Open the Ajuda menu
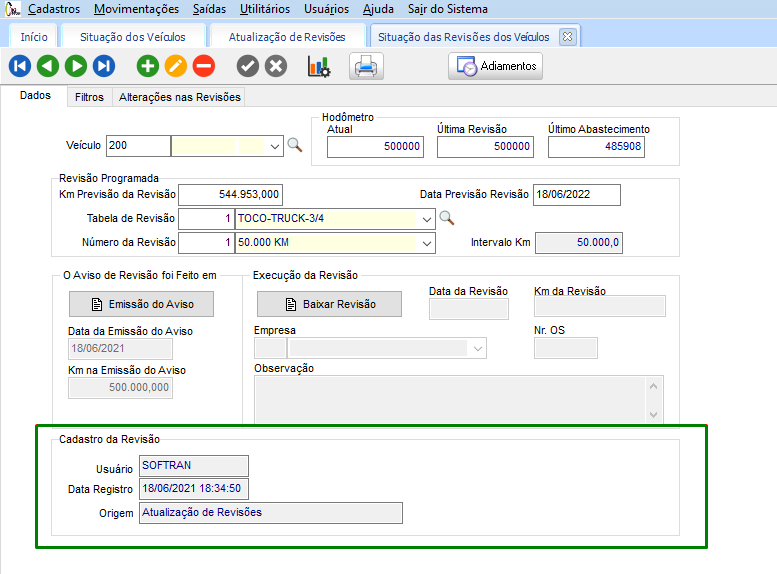This screenshot has height=574, width=777. click(378, 9)
